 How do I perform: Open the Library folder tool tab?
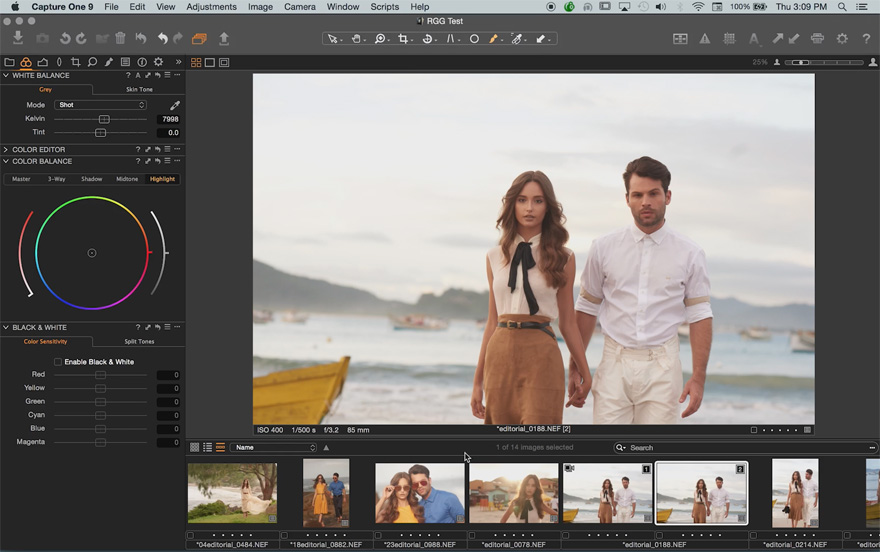pyautogui.click(x=10, y=62)
